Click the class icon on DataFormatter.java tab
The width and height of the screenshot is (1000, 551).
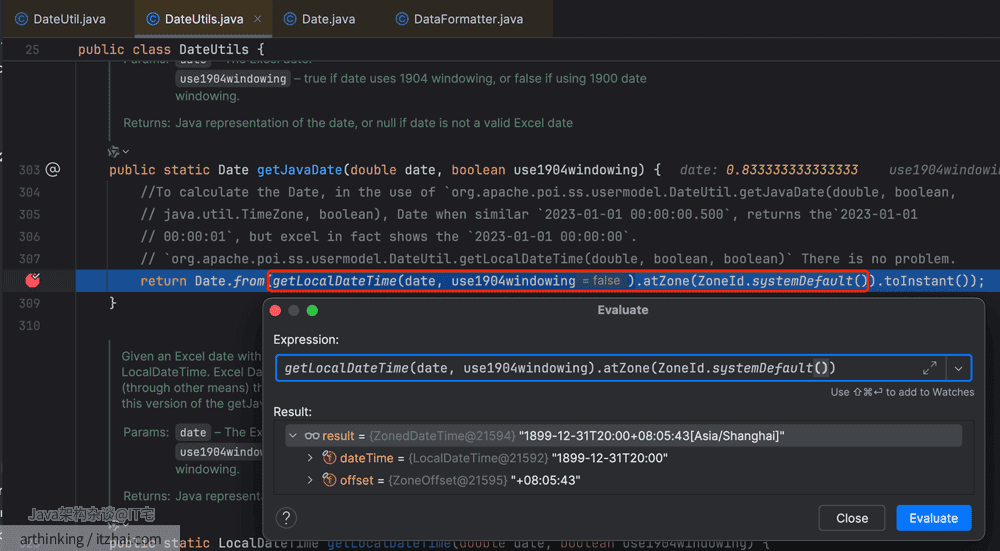(x=402, y=19)
